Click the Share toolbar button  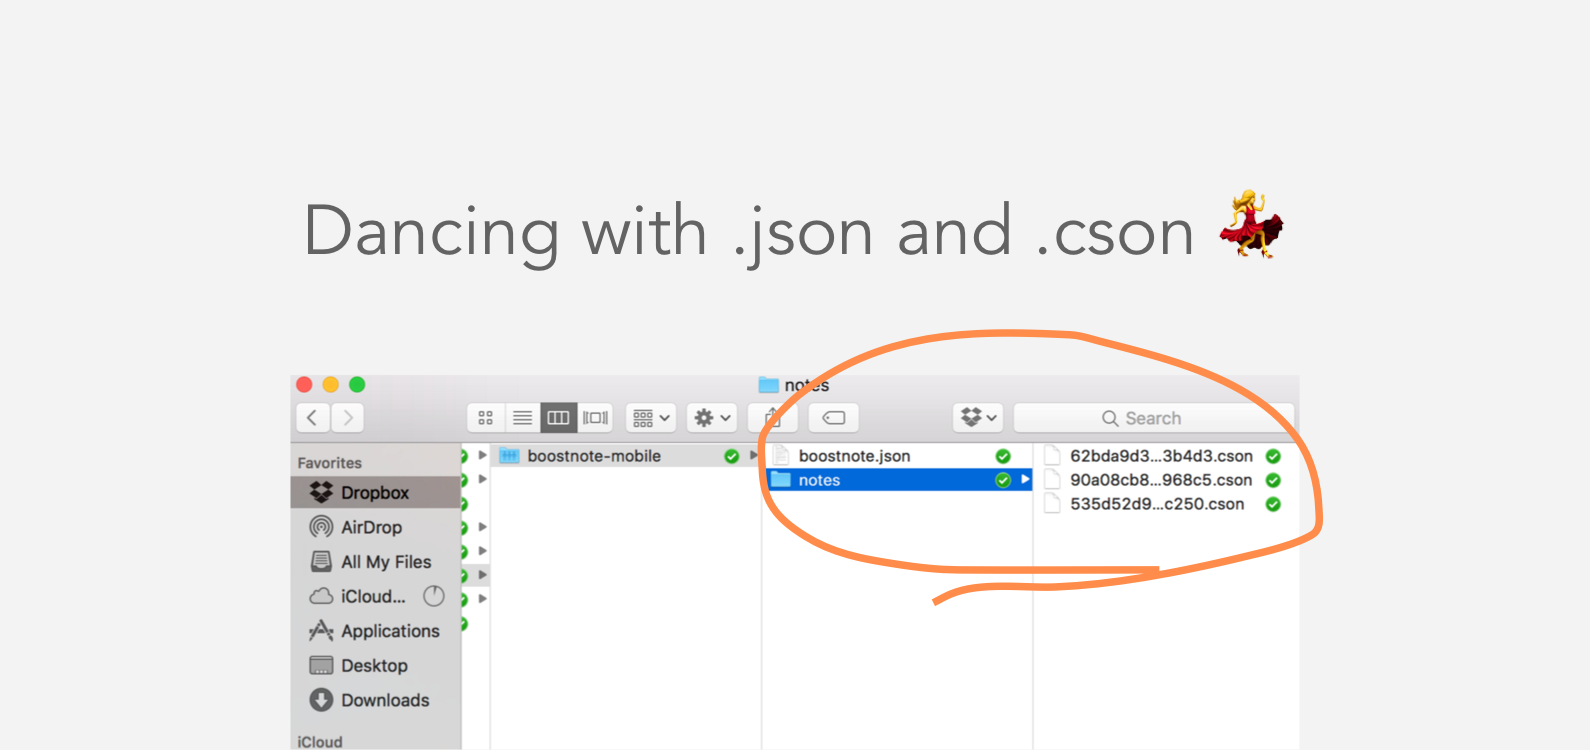[x=772, y=418]
